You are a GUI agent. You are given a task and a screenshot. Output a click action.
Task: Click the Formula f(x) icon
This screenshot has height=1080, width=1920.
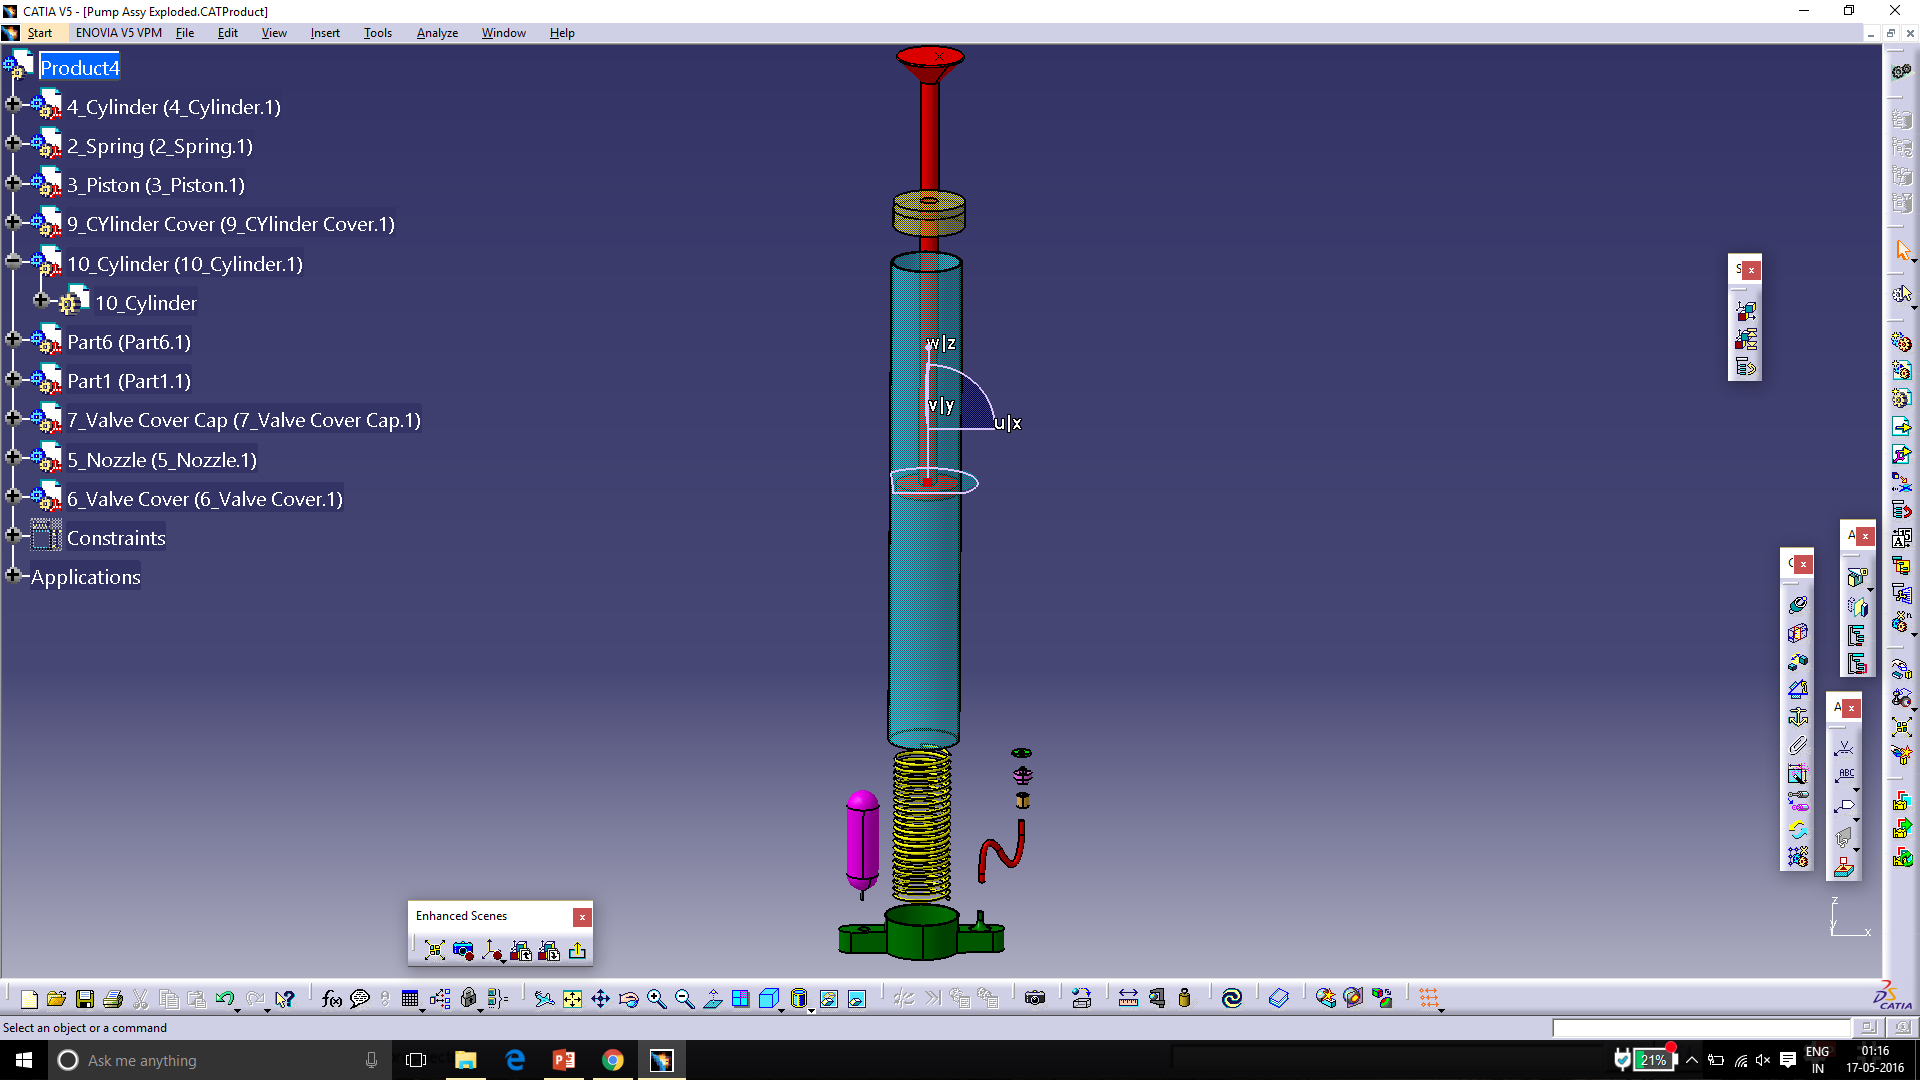click(x=332, y=998)
